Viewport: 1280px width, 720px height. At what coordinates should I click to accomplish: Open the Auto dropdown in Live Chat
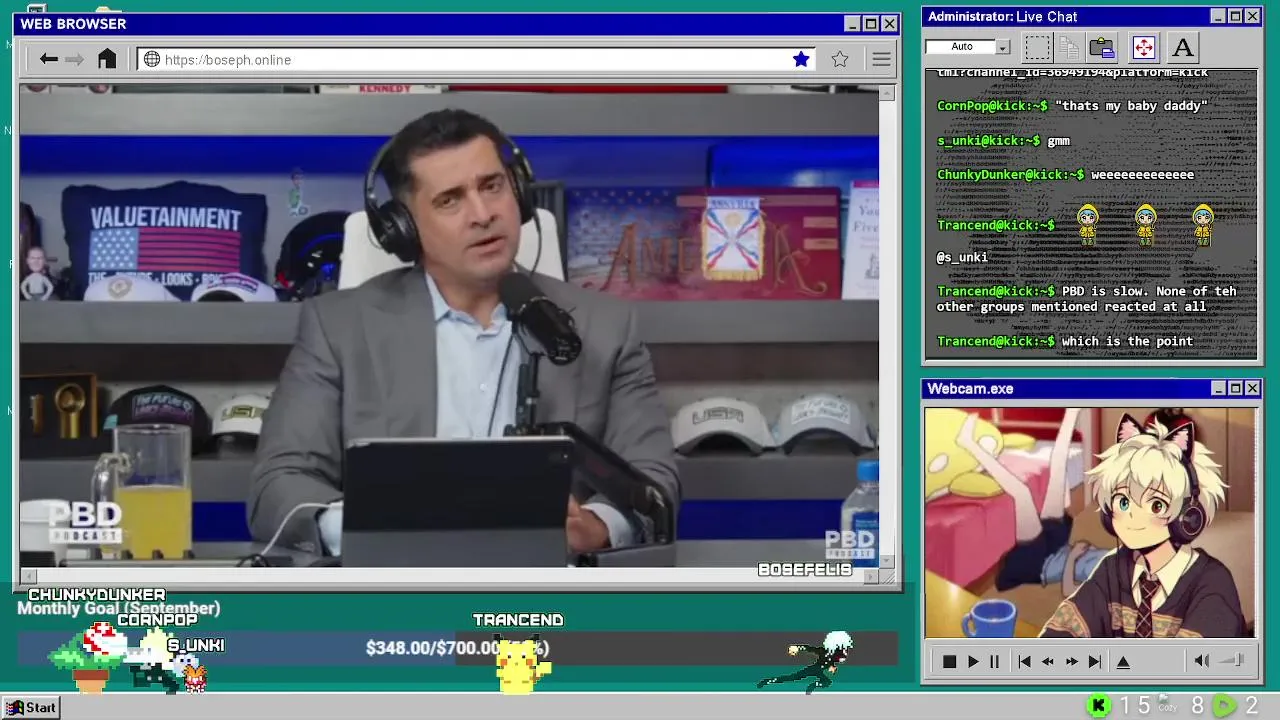(x=968, y=46)
